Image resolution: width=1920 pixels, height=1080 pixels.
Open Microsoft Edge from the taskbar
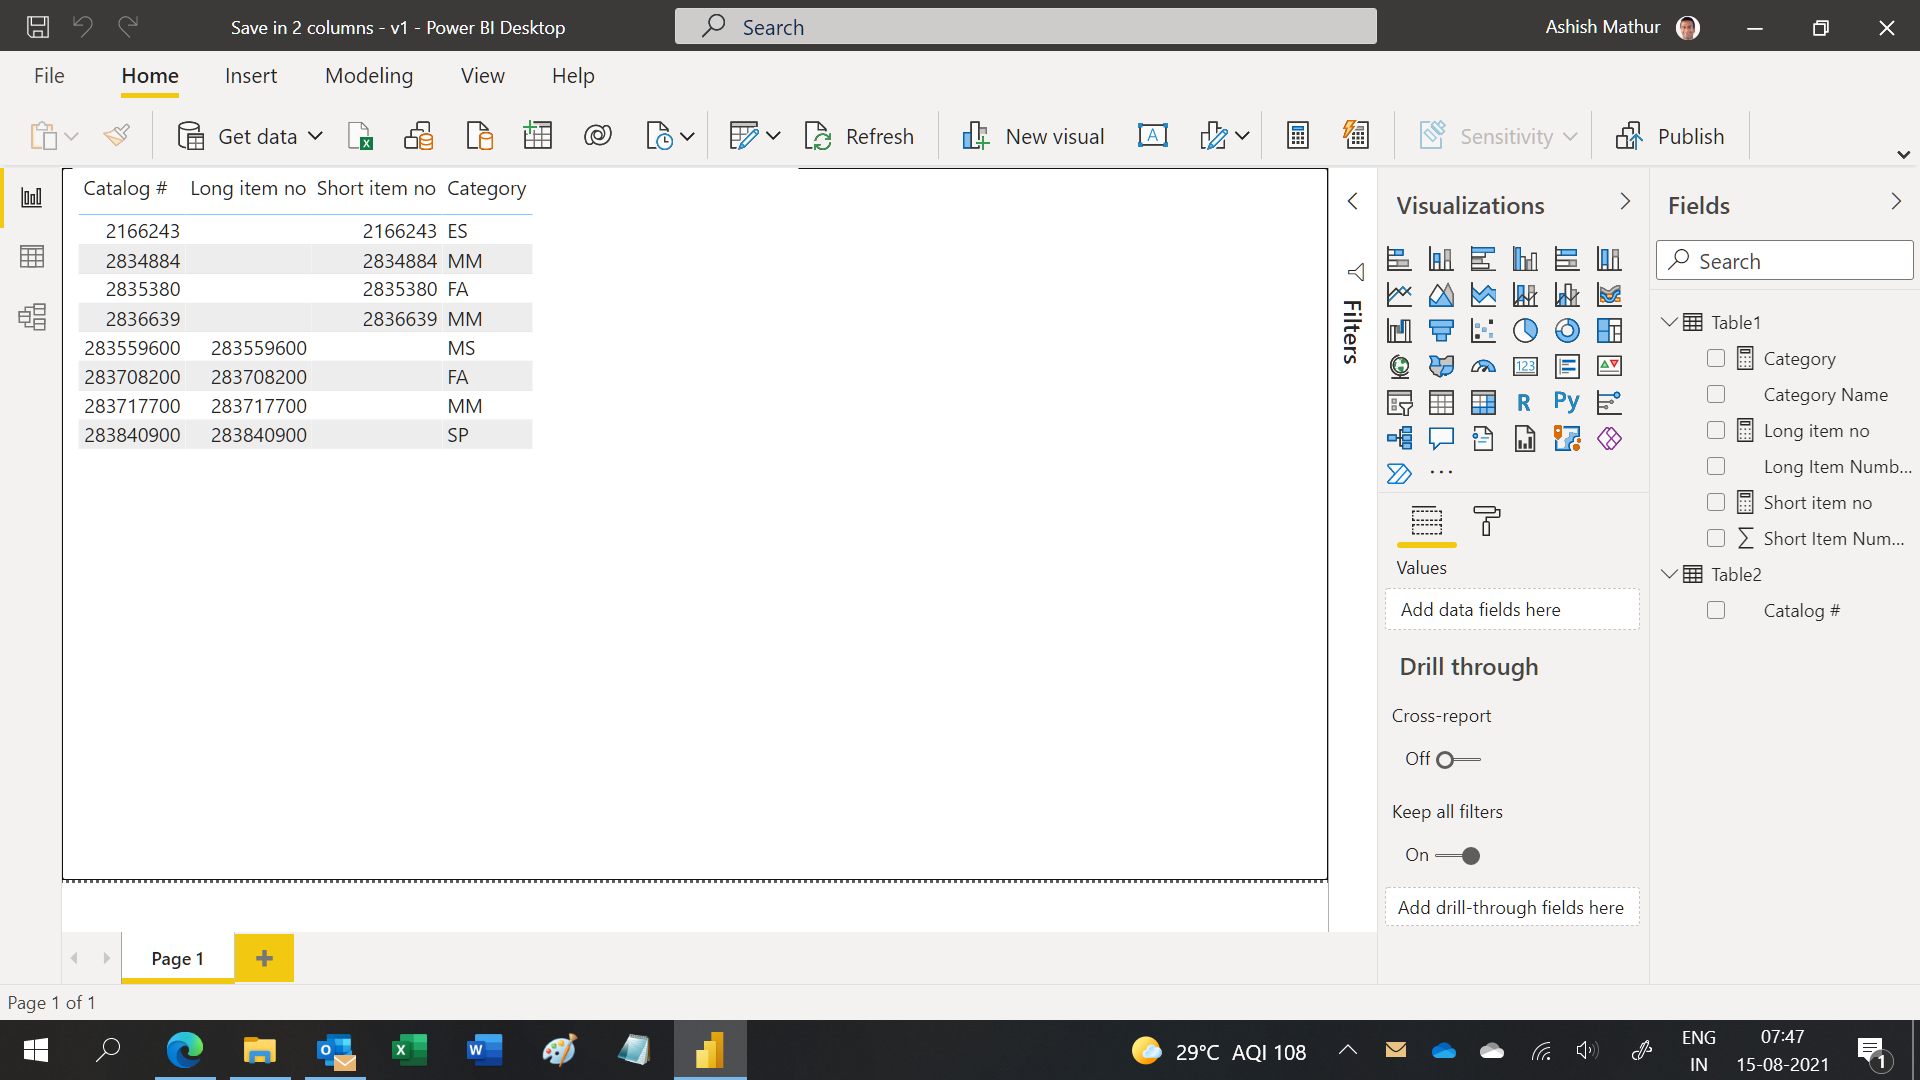(185, 1050)
